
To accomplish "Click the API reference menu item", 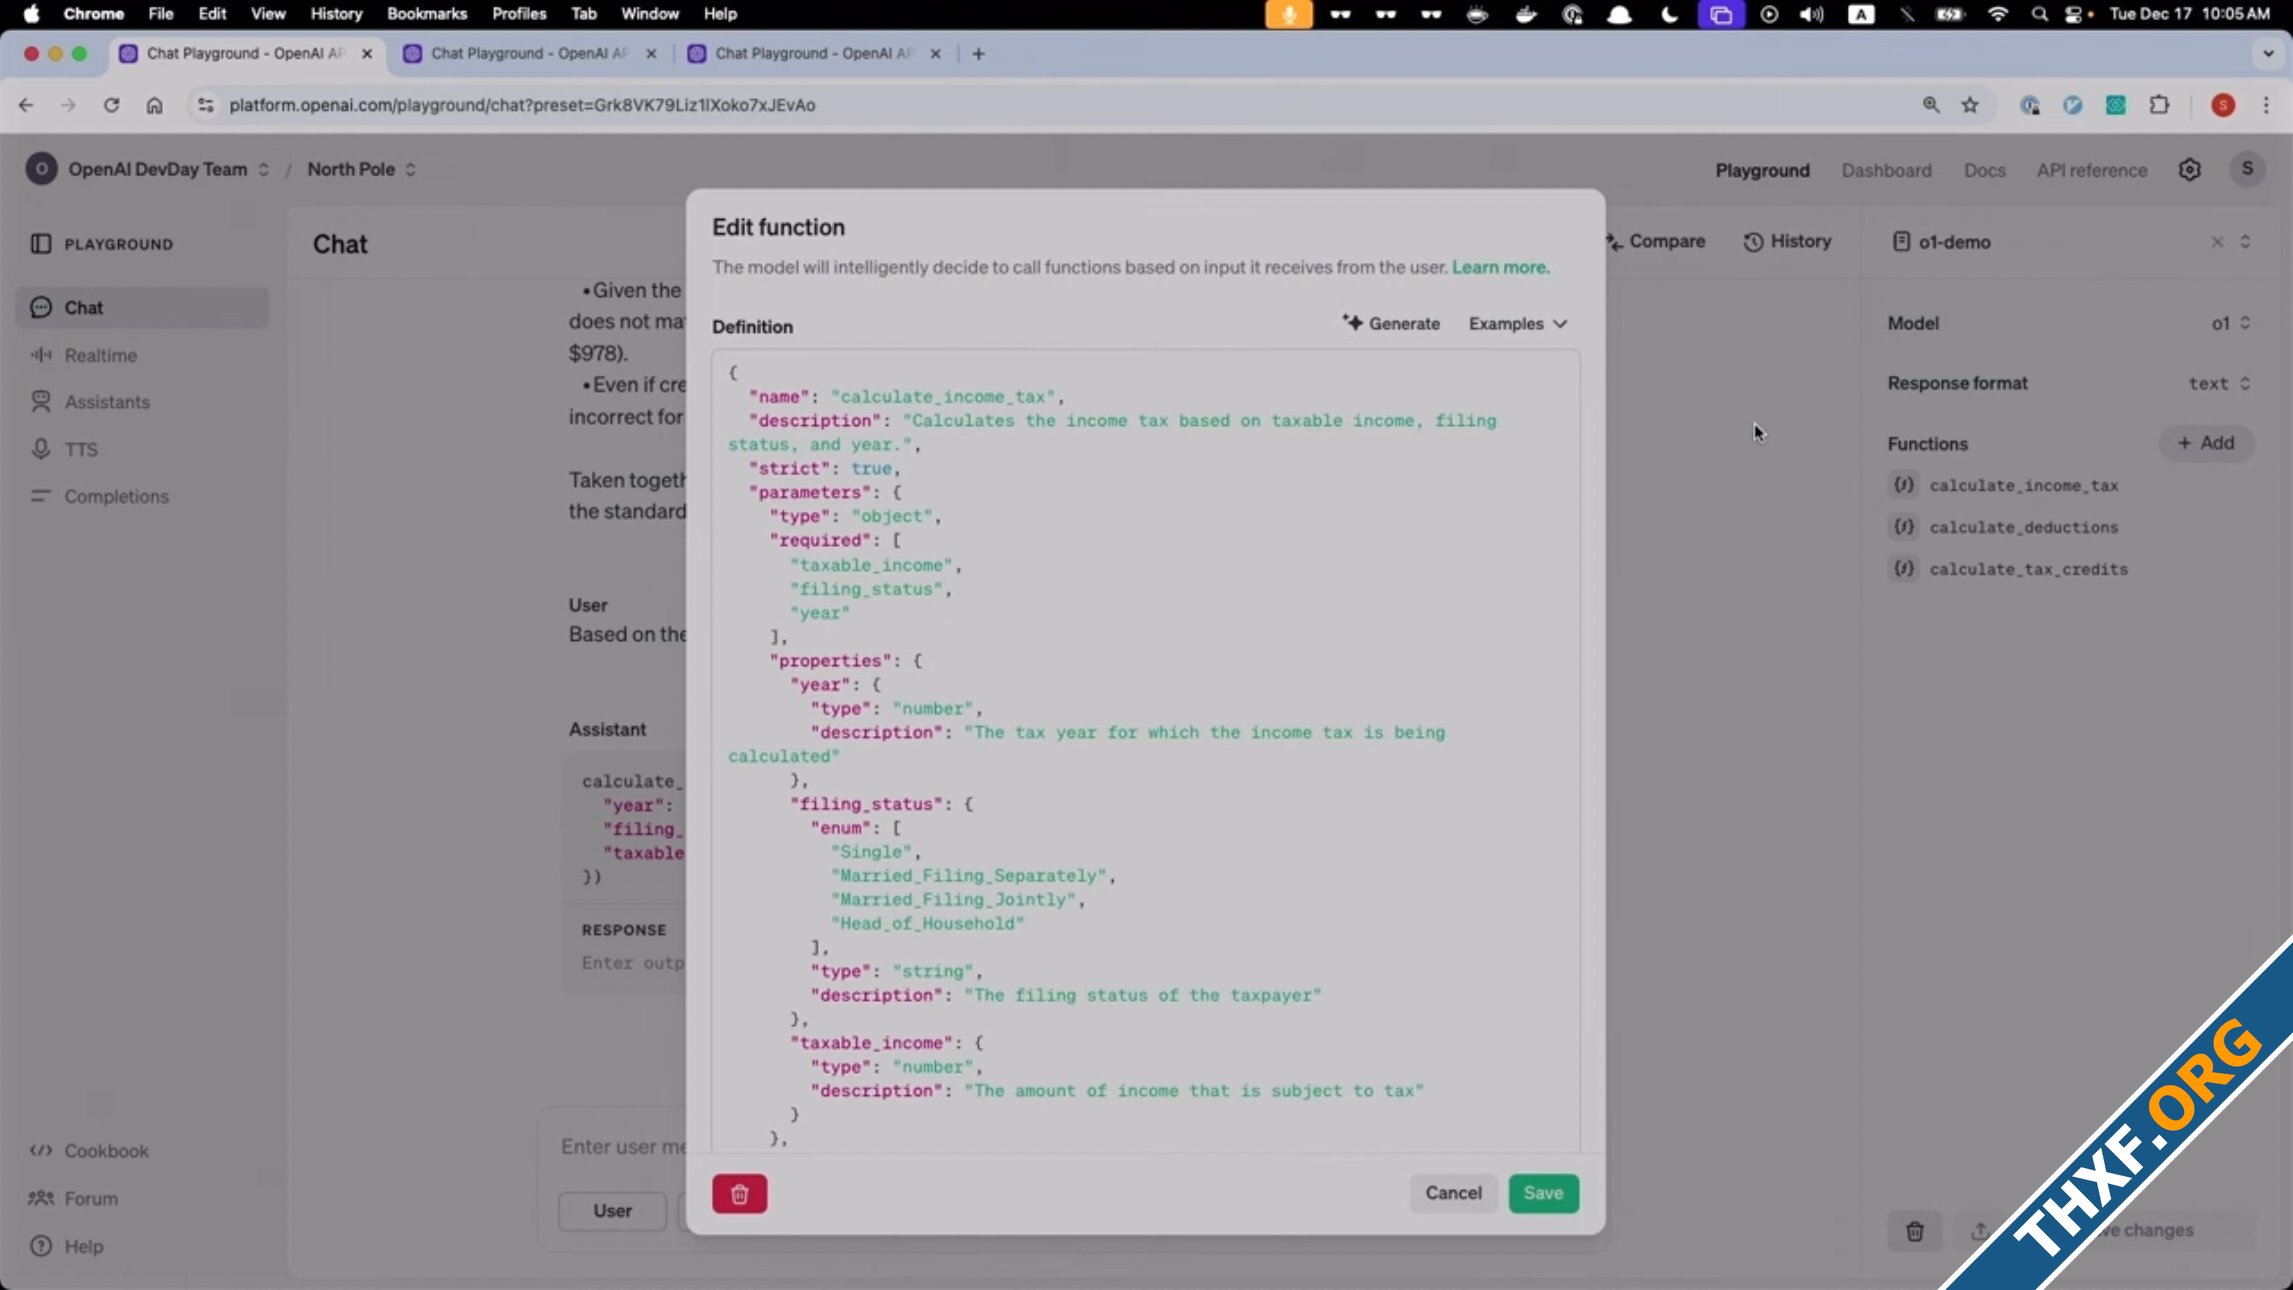I will pyautogui.click(x=2091, y=170).
